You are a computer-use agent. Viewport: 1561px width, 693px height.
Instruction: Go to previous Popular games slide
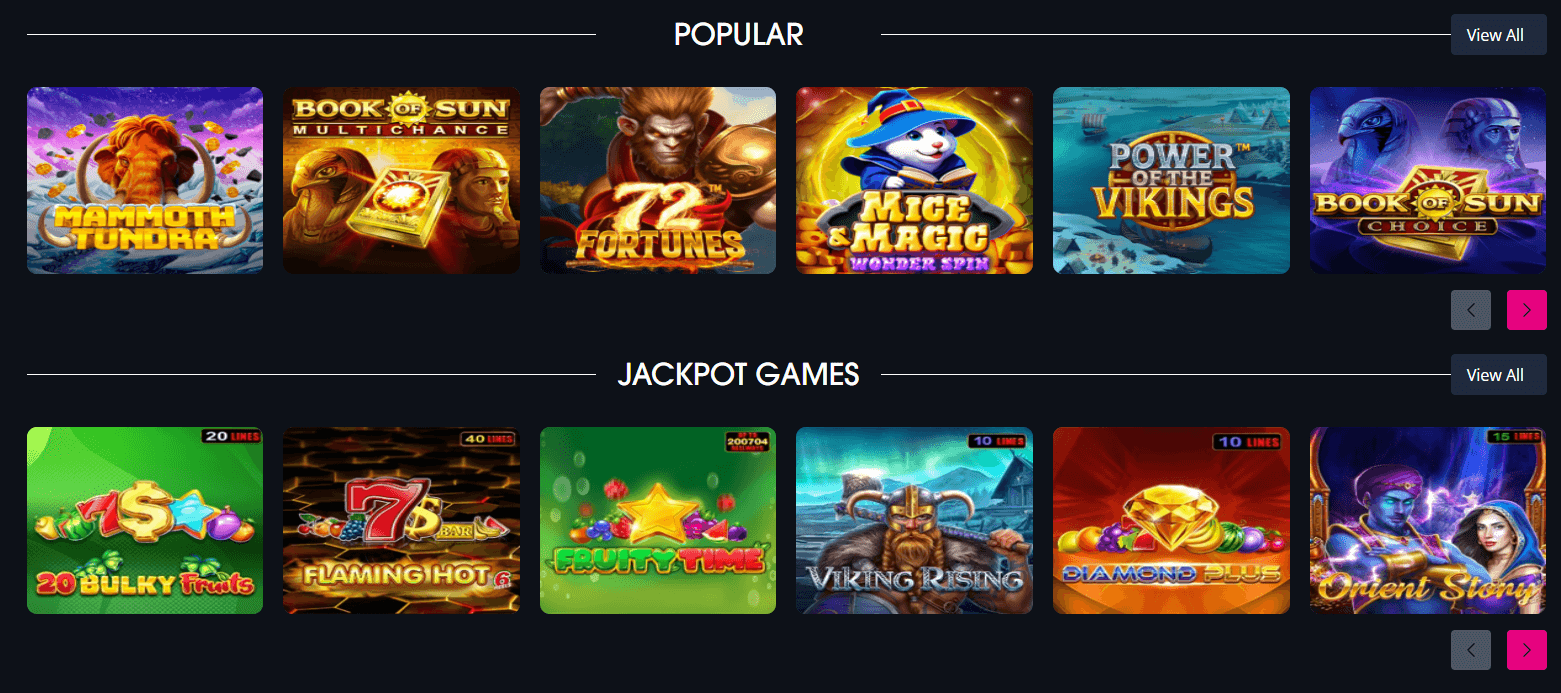tap(1470, 310)
